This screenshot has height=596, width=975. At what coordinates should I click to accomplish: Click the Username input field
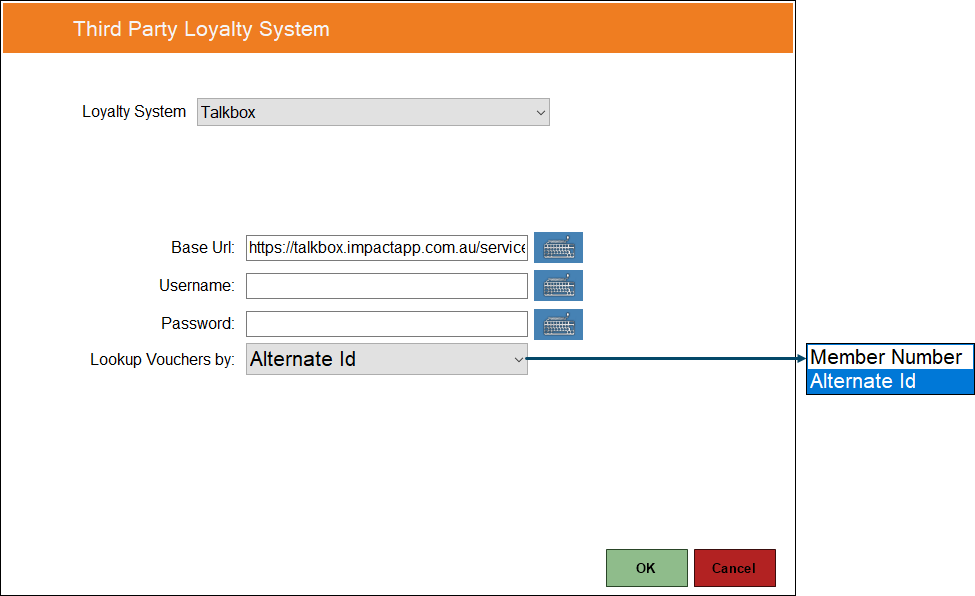pos(387,286)
